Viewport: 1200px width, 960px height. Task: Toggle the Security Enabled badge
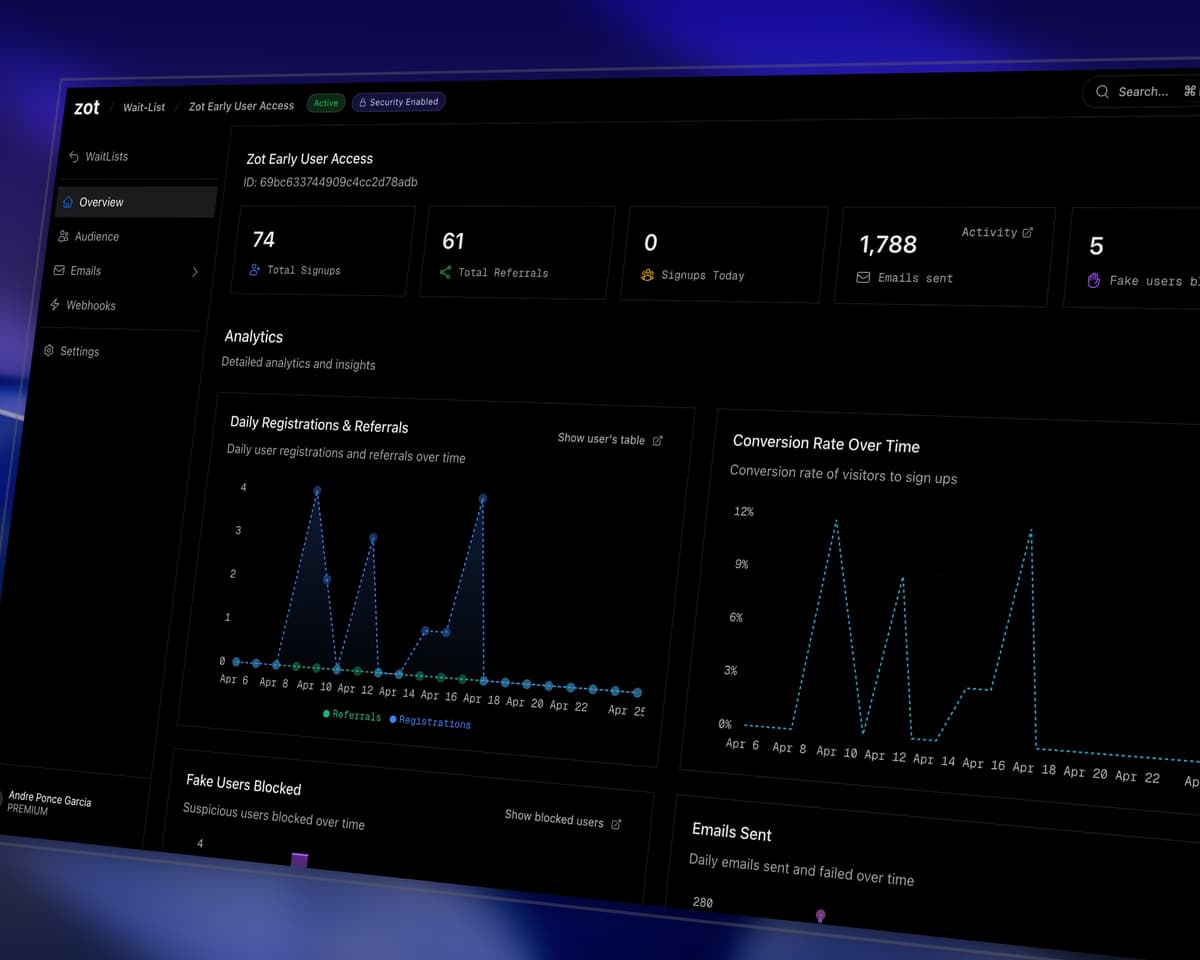click(x=398, y=101)
